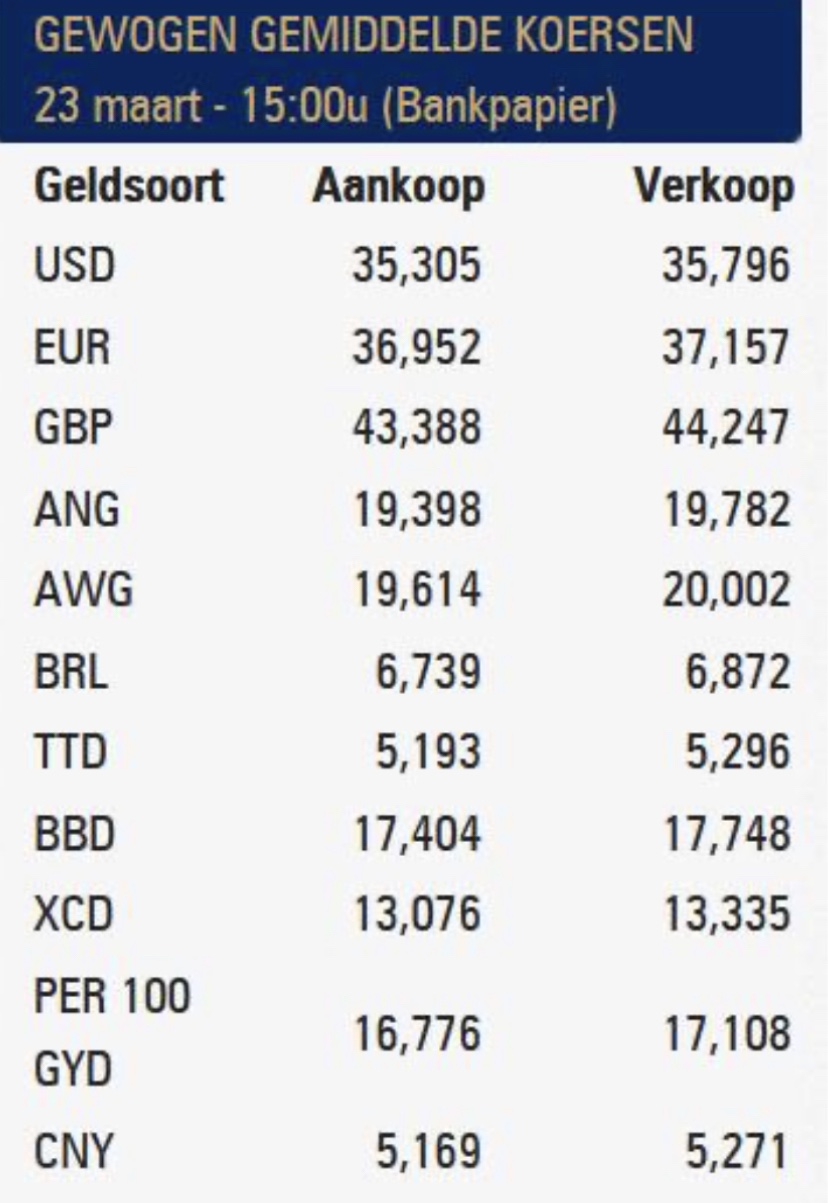Click the USD currency row label

click(76, 267)
